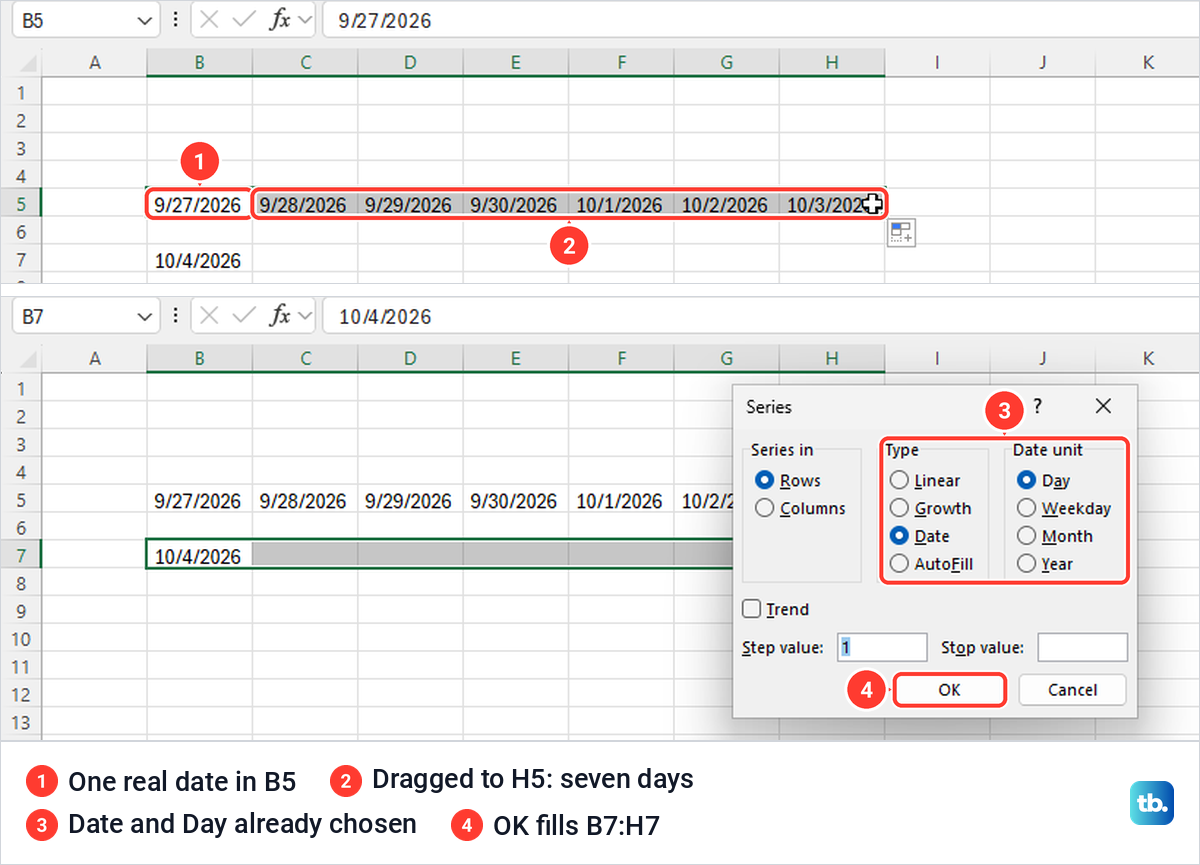This screenshot has height=865, width=1200.
Task: Select cell D5 9/29/2026 in lower sheet
Action: [410, 501]
